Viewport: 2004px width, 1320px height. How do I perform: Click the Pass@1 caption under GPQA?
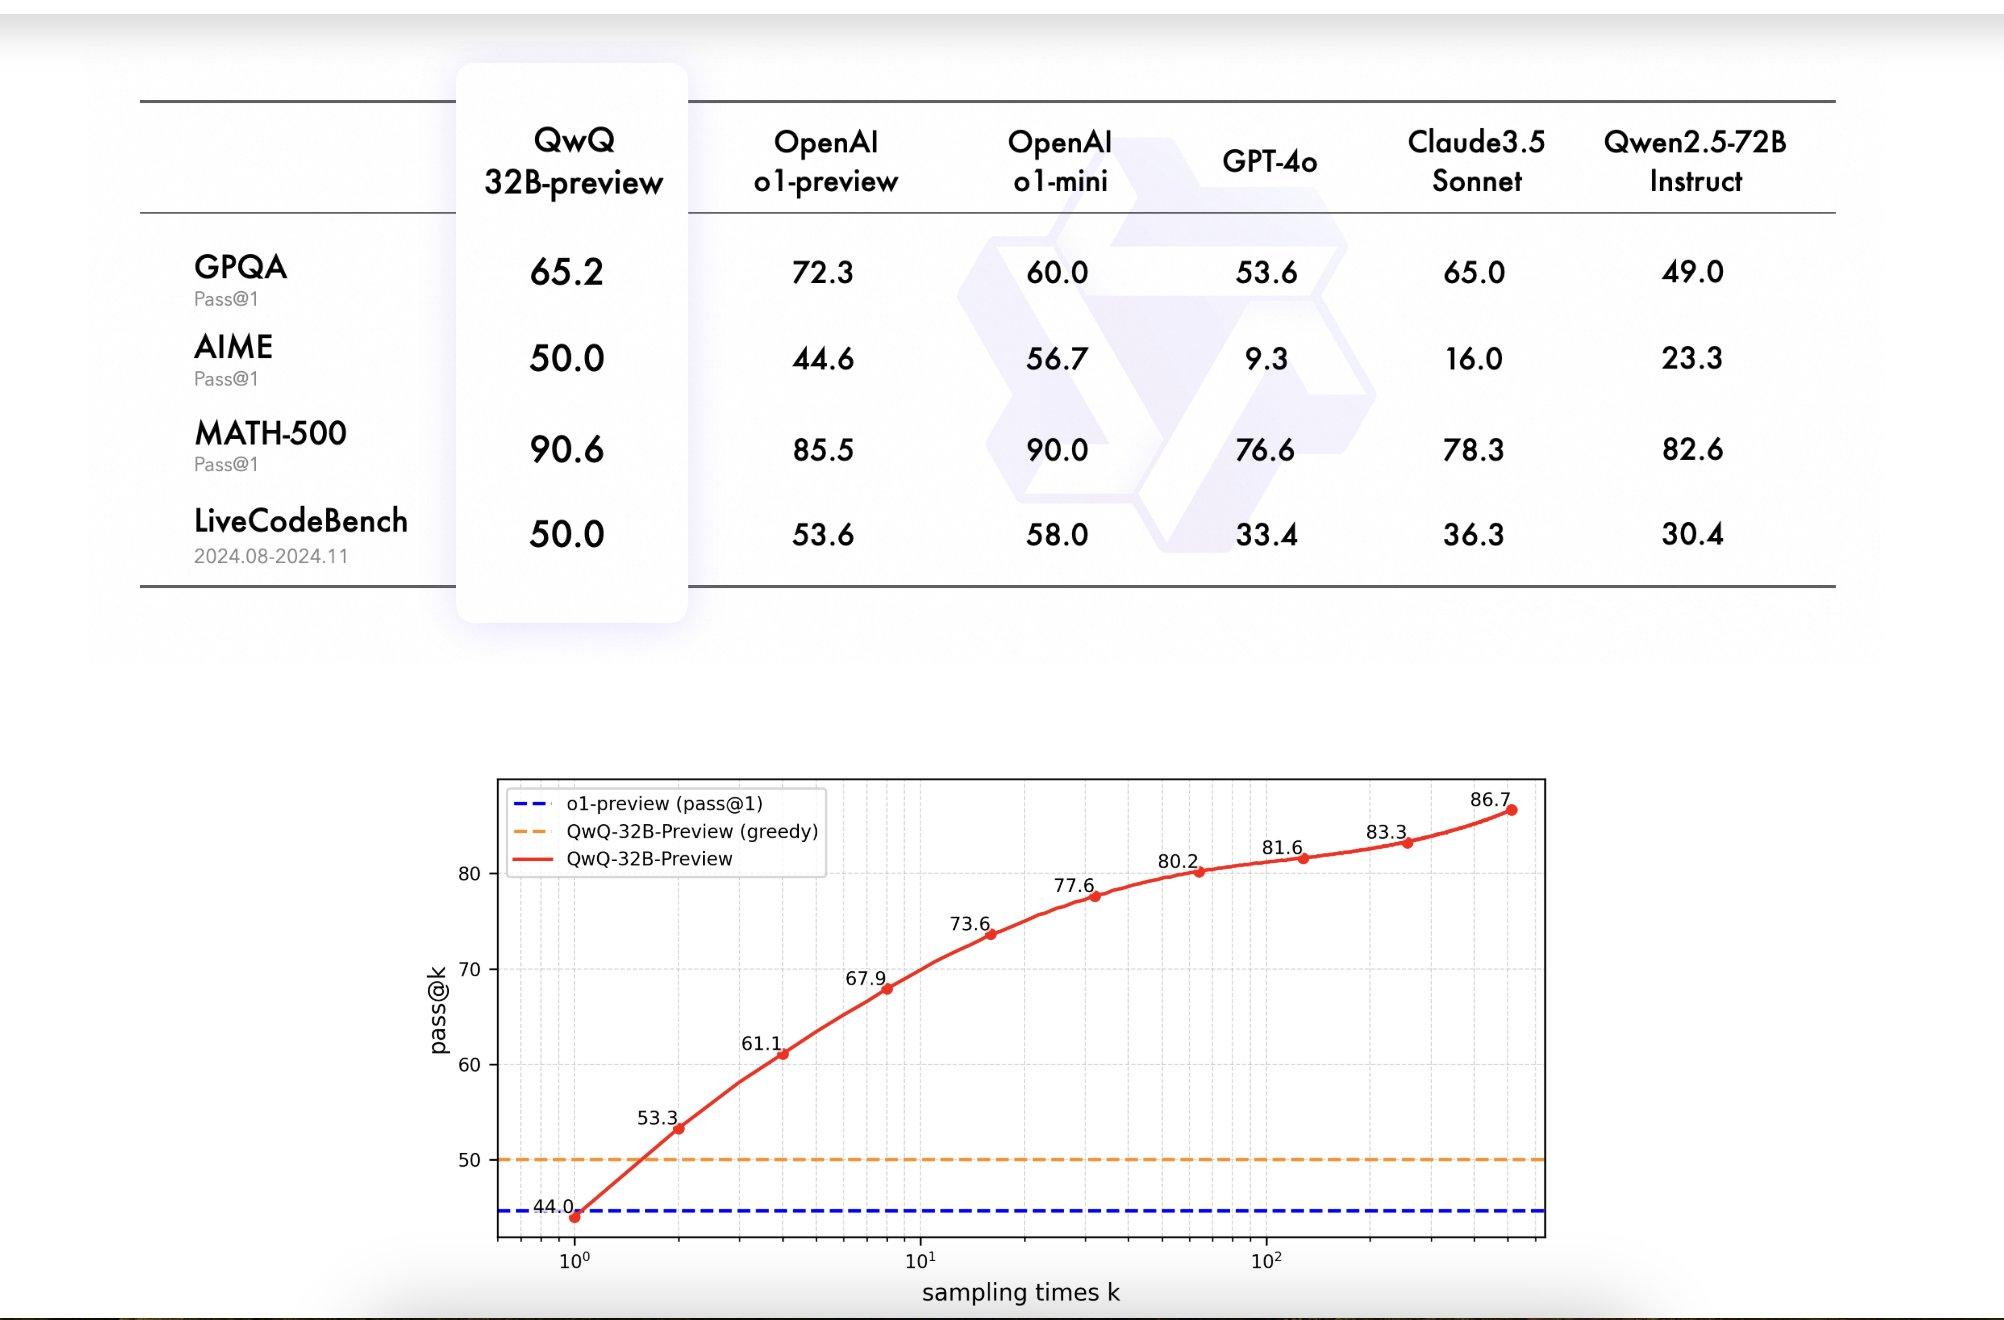click(x=226, y=299)
